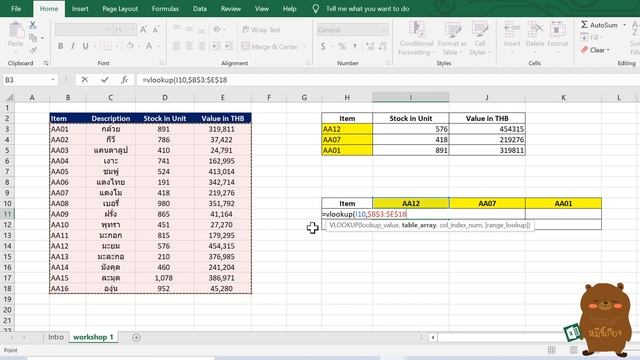Click Fill button in Editing group
Image resolution: width=640 pixels, height=360 pixels.
(591, 38)
